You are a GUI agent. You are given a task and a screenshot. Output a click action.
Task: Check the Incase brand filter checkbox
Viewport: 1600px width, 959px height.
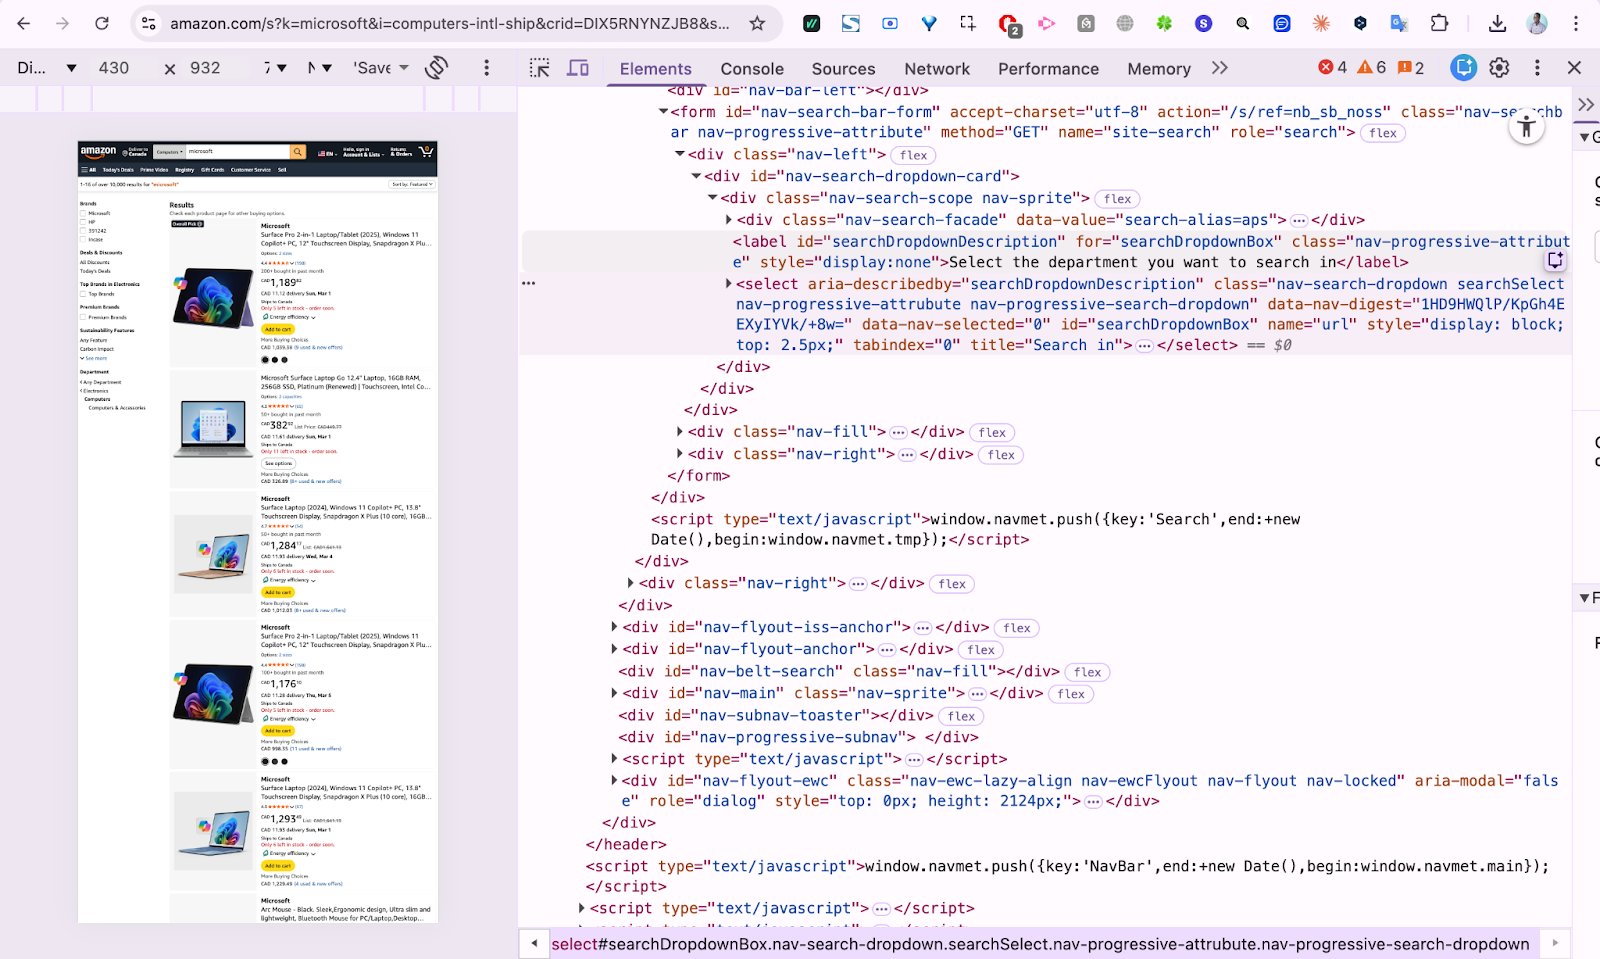83,238
